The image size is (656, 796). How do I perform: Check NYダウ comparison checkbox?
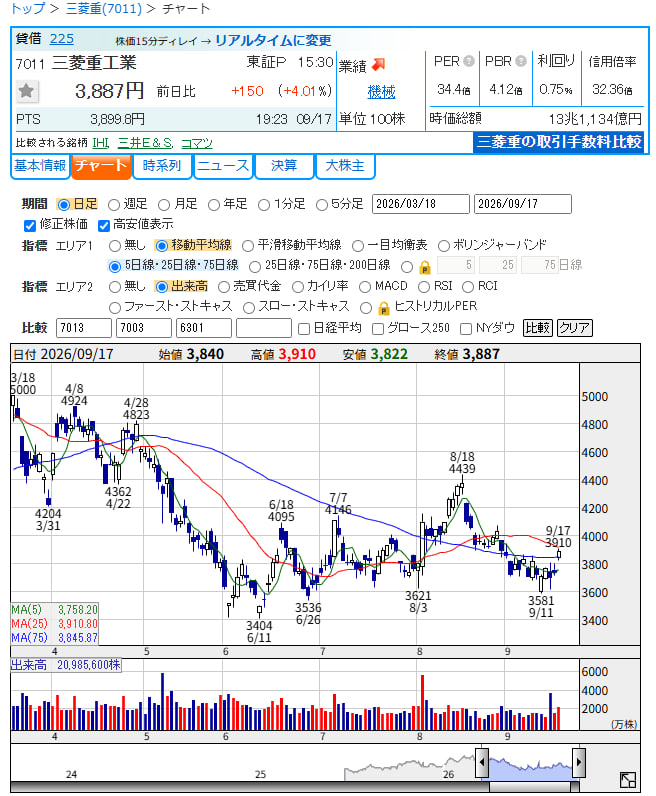[x=466, y=329]
